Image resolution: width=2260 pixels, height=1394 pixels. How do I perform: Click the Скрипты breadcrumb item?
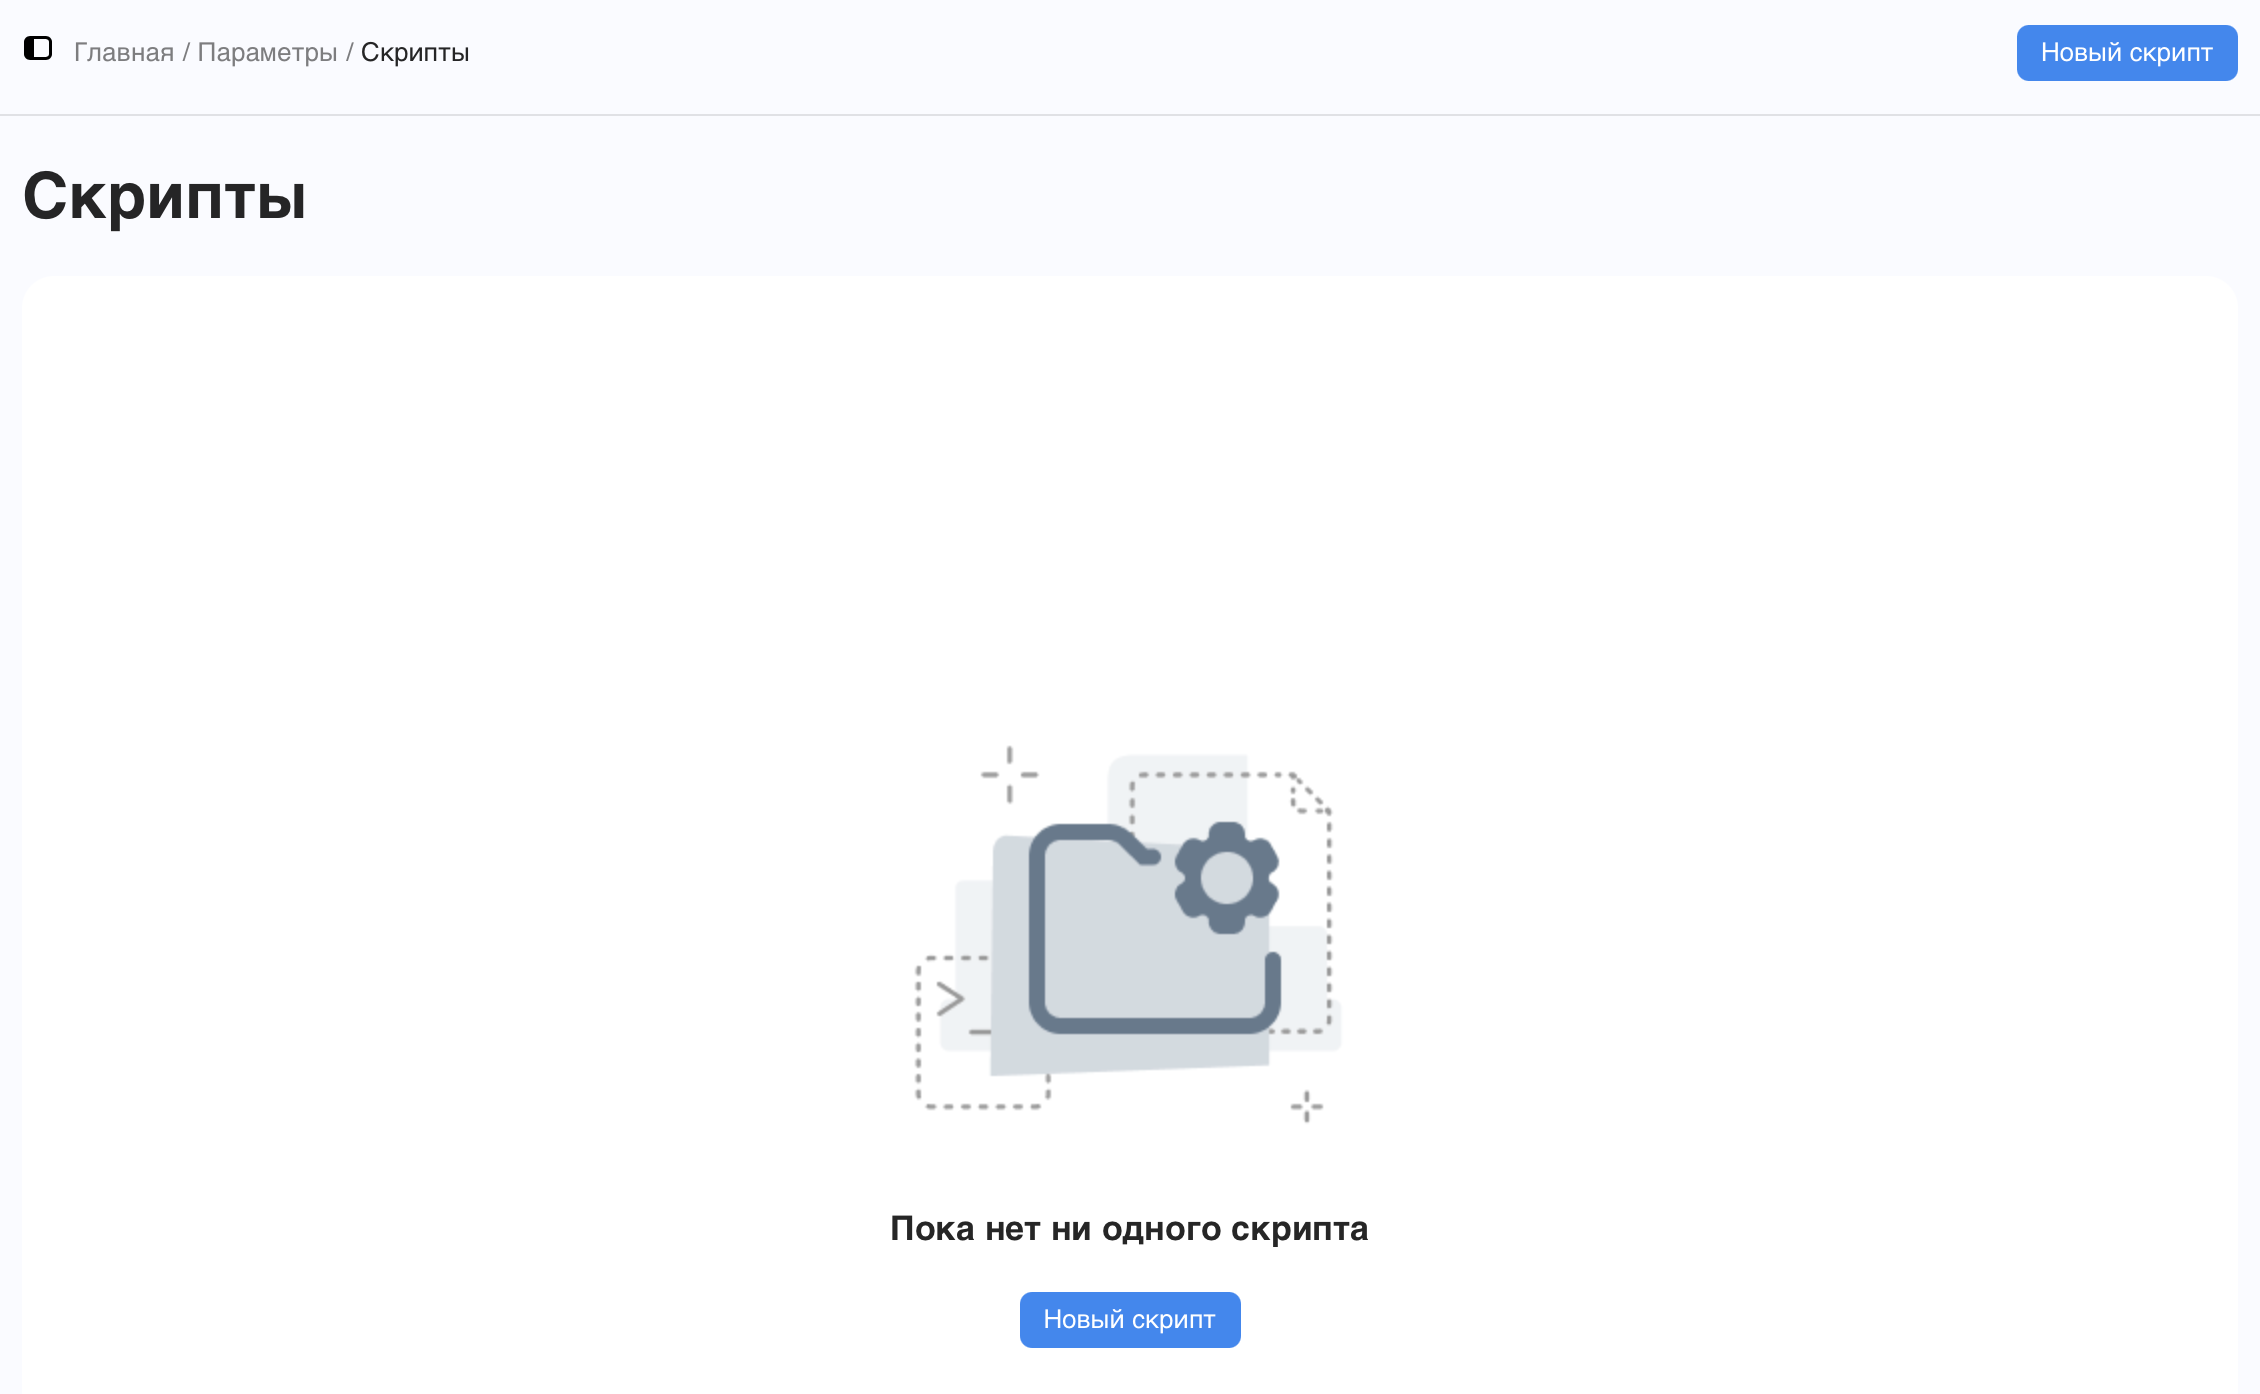tap(415, 52)
